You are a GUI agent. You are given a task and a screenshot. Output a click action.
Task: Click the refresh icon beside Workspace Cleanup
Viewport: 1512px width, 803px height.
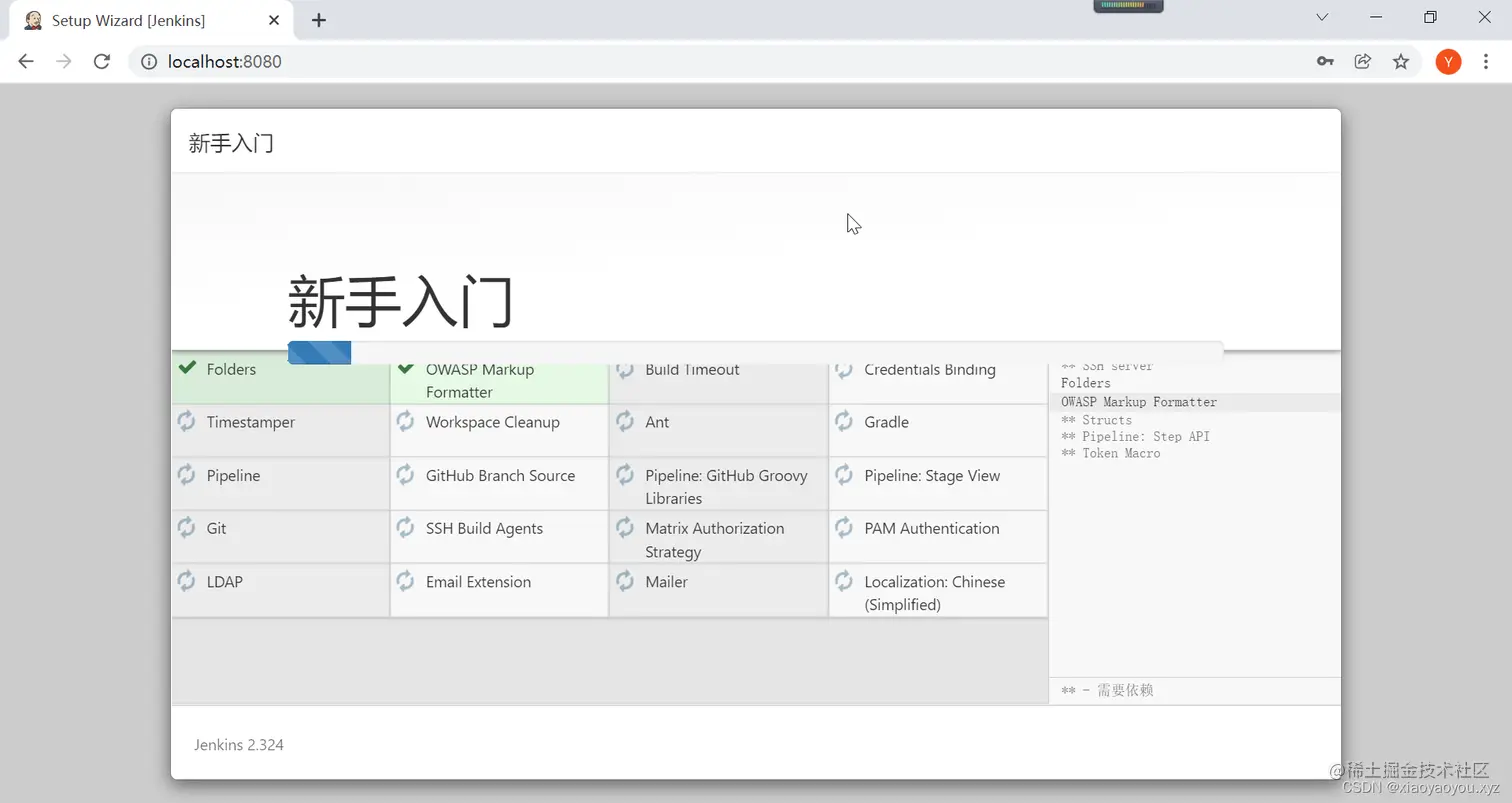(406, 421)
